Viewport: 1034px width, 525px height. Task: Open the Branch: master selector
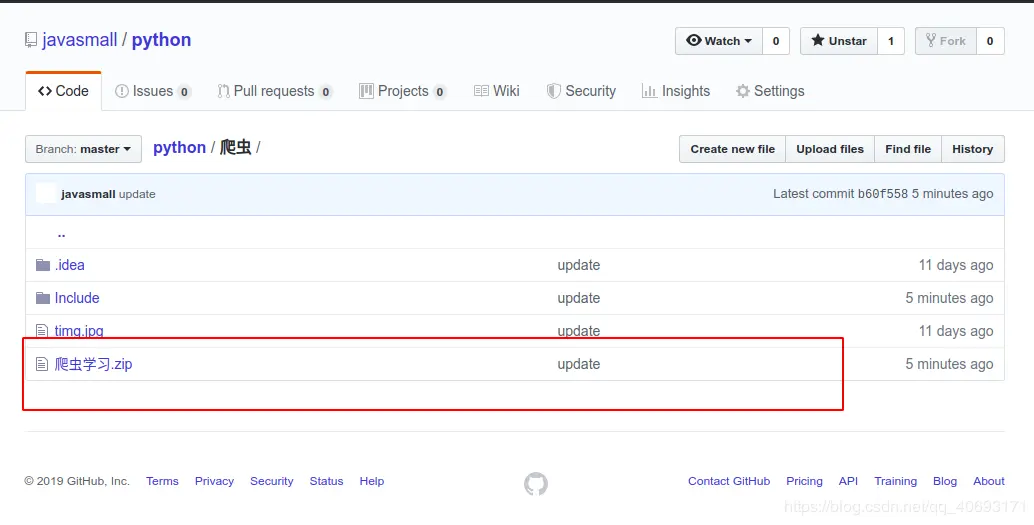pos(84,149)
